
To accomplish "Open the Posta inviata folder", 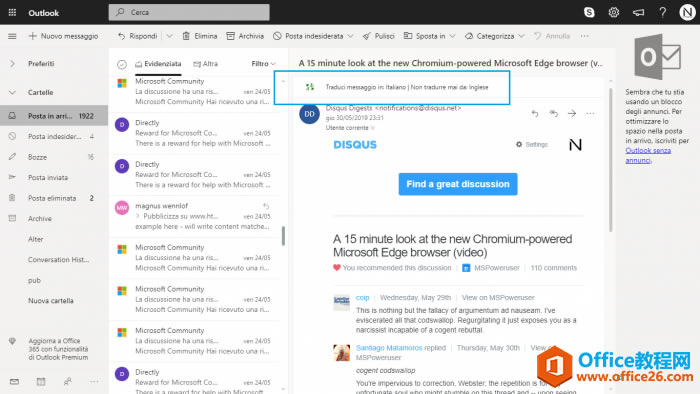I will [x=54, y=178].
